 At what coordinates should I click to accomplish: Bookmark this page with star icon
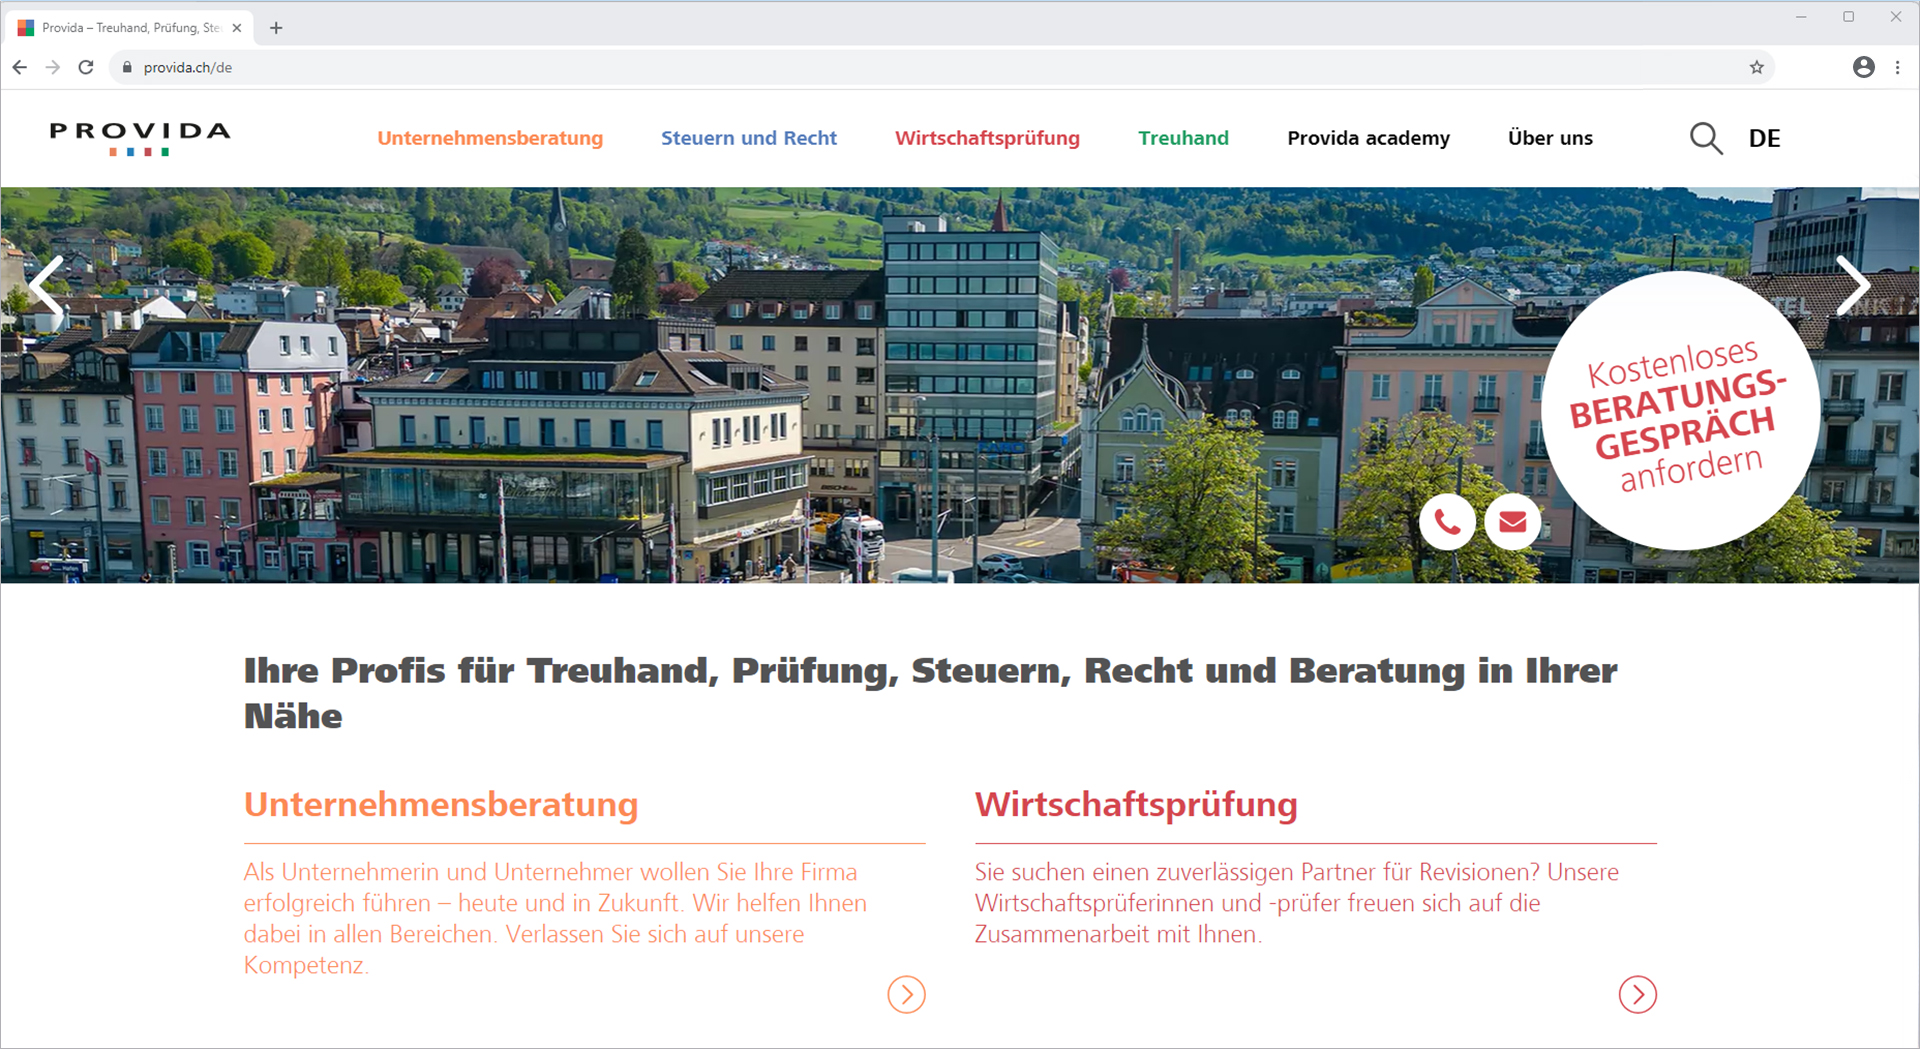[1756, 67]
